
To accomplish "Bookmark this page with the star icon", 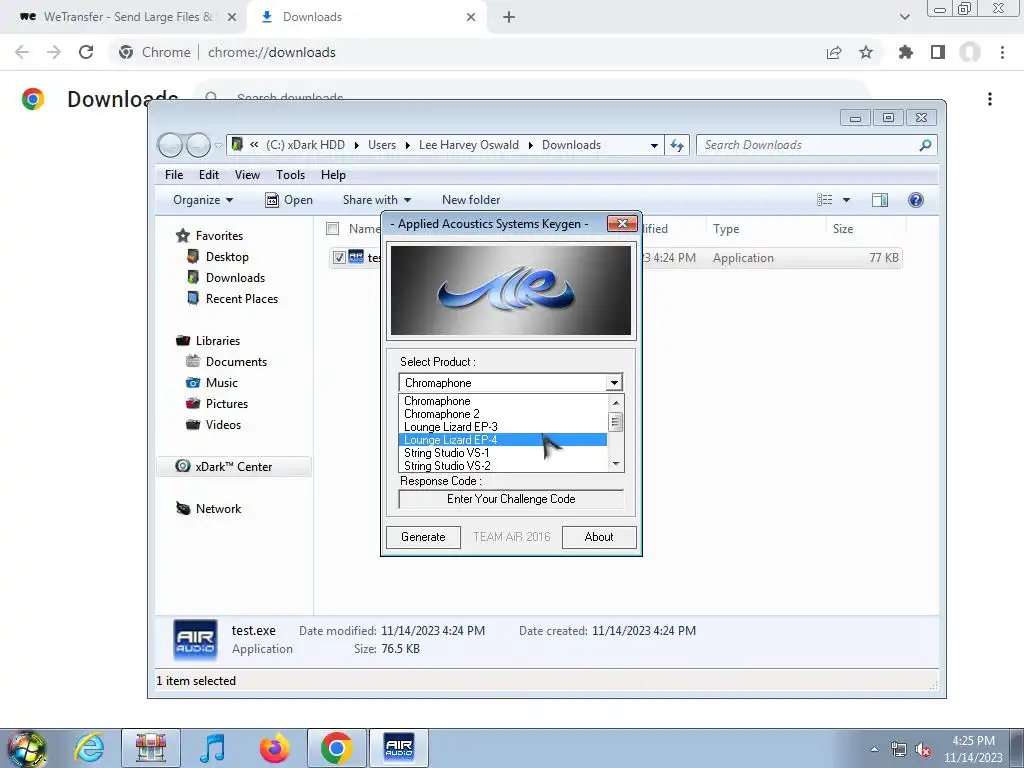I will tap(866, 52).
